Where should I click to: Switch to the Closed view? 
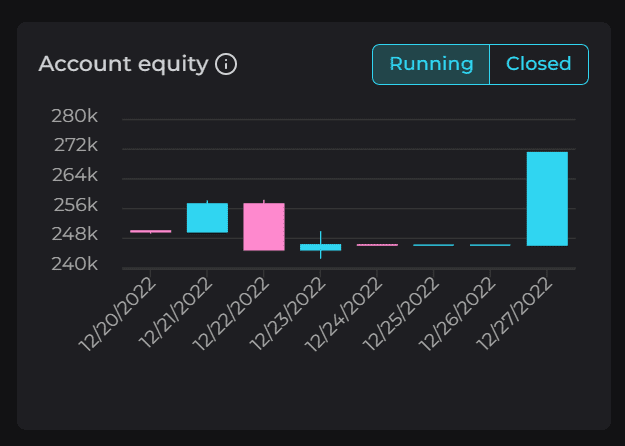(539, 64)
